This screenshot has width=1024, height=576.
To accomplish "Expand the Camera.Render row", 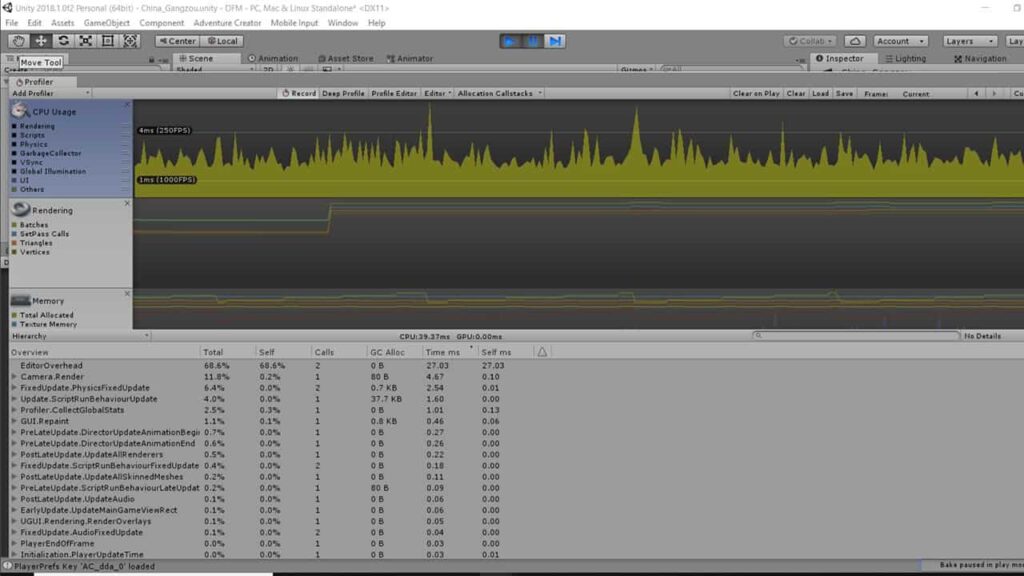I will pos(14,377).
